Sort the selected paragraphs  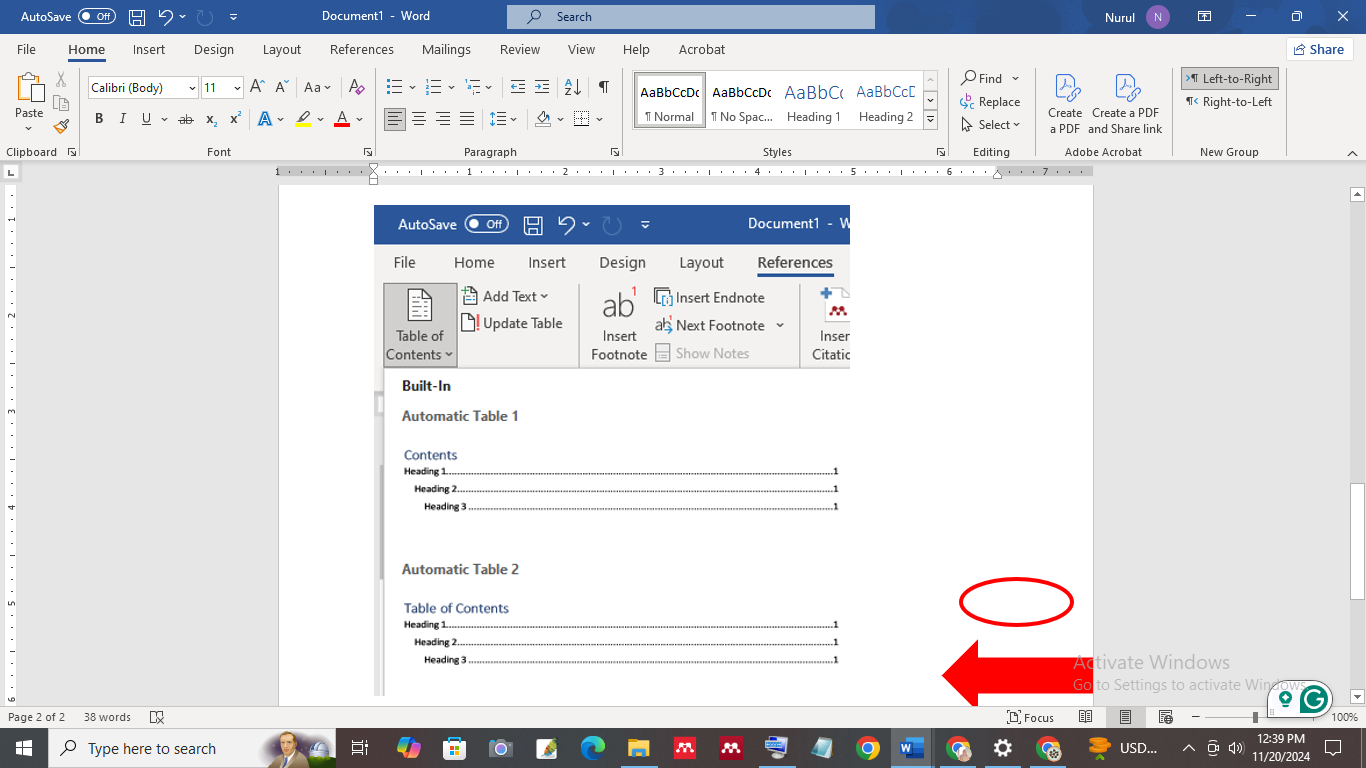coord(572,88)
